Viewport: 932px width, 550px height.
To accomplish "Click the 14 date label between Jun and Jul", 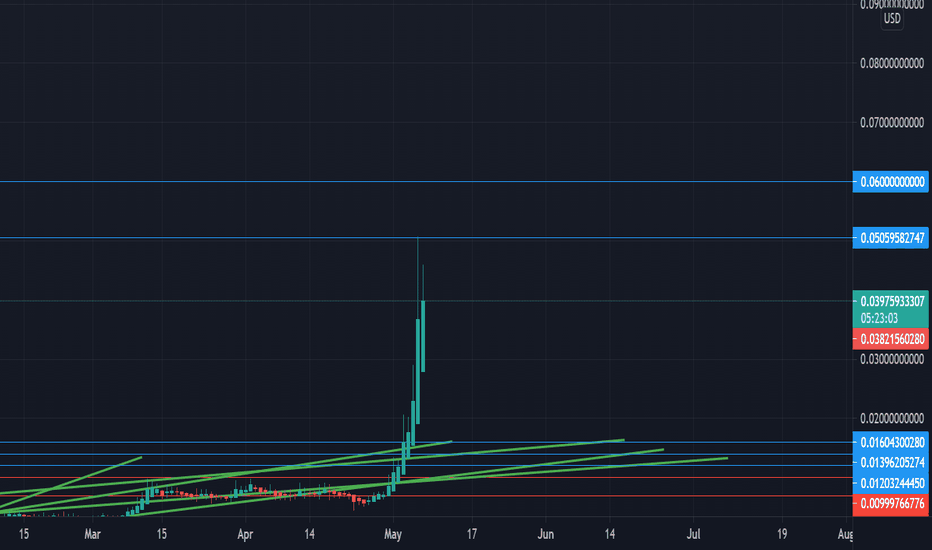I will point(610,534).
